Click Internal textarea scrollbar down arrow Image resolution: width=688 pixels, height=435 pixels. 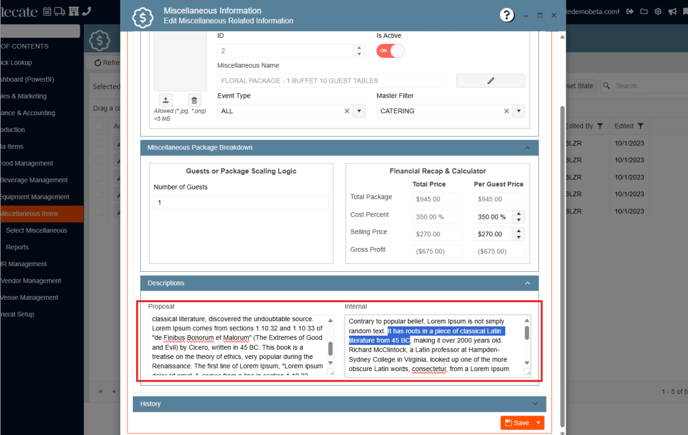(527, 363)
